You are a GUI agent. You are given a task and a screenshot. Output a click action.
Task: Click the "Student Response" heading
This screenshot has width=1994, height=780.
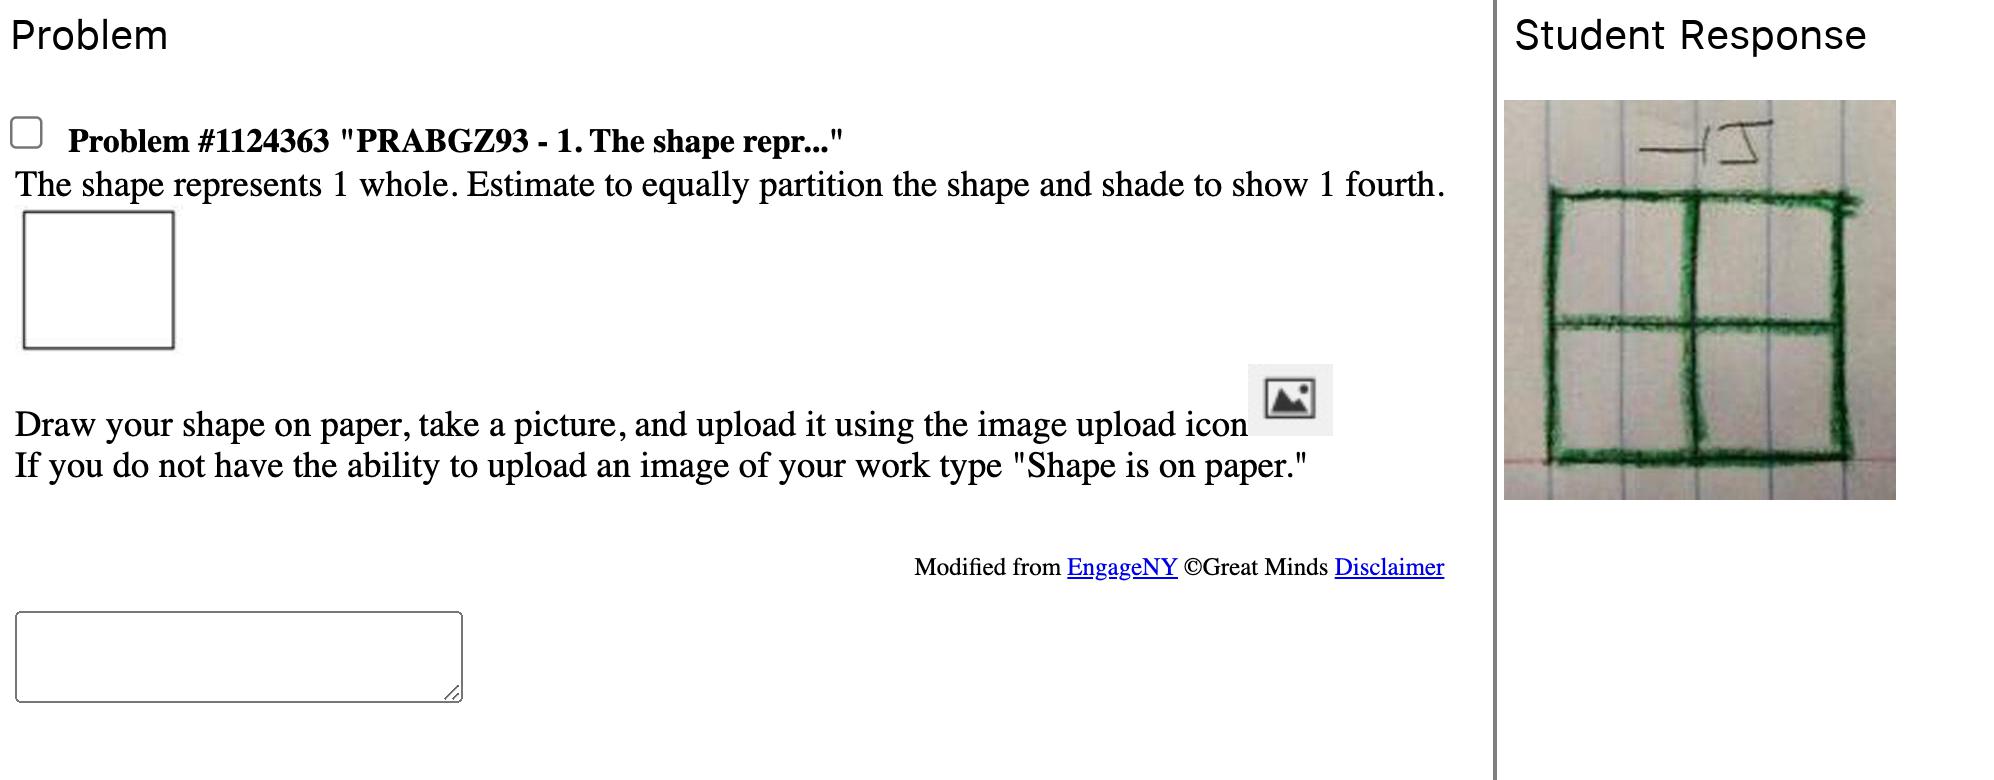1689,36
